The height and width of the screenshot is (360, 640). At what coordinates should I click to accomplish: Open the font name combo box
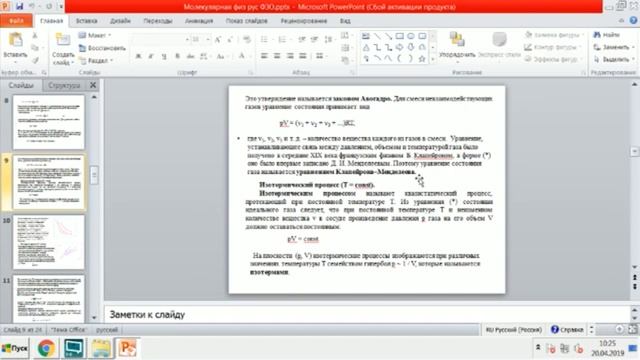click(160, 40)
